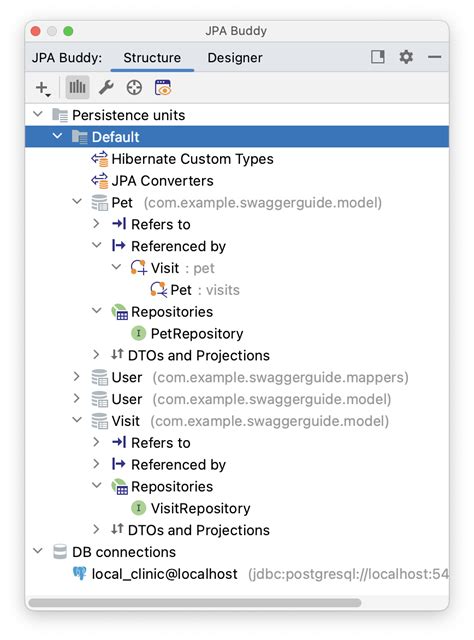
Task: Click table icon of User mappers entity
Action: pyautogui.click(x=100, y=377)
